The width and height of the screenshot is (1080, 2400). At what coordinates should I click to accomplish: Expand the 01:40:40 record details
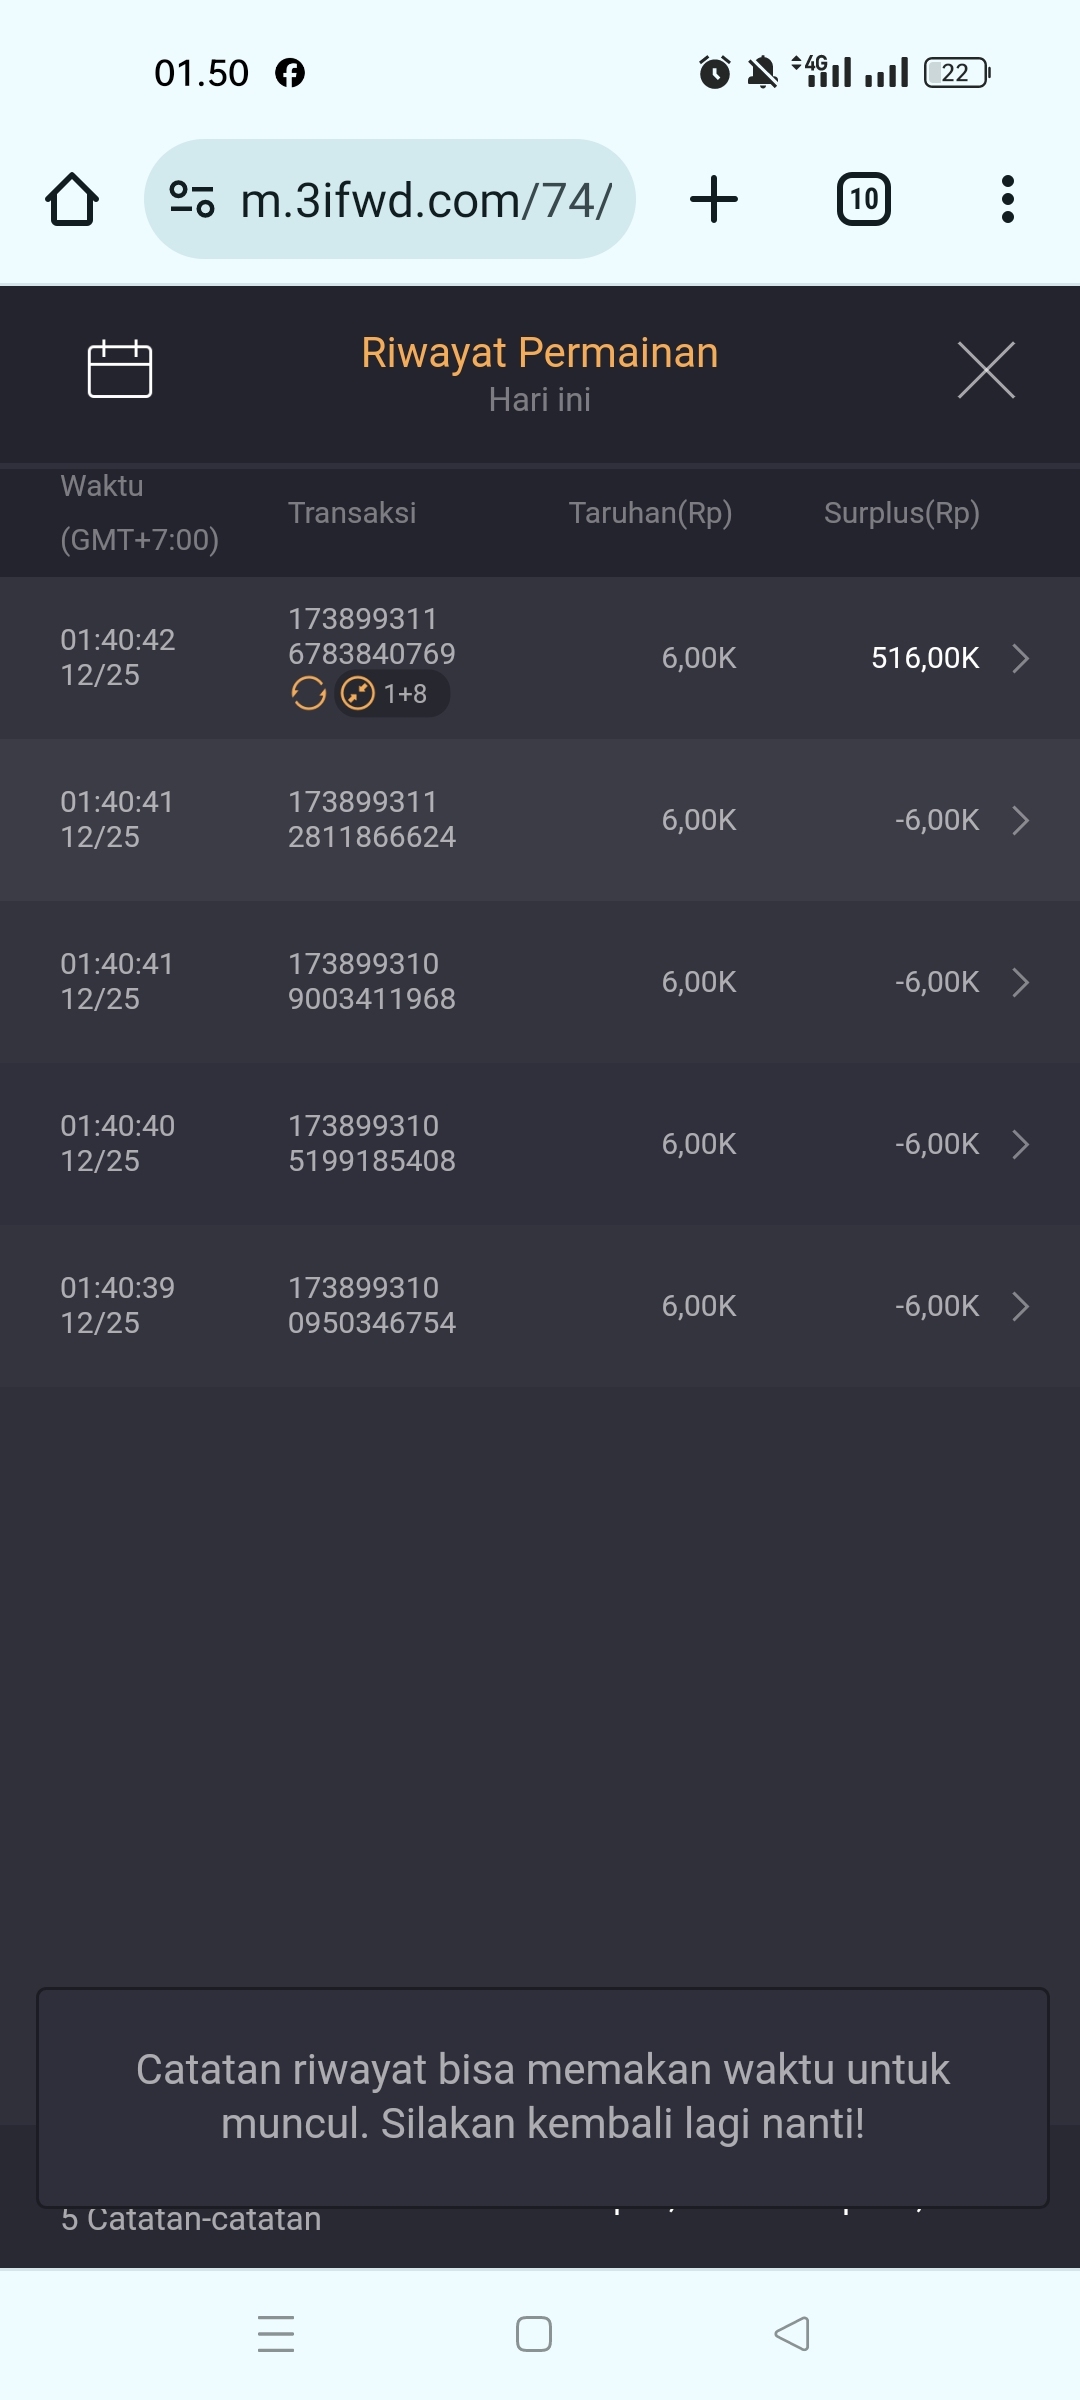1020,1144
